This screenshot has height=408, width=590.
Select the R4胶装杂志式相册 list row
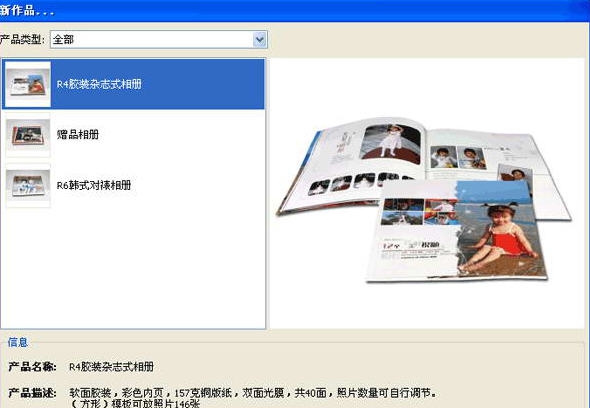click(134, 84)
